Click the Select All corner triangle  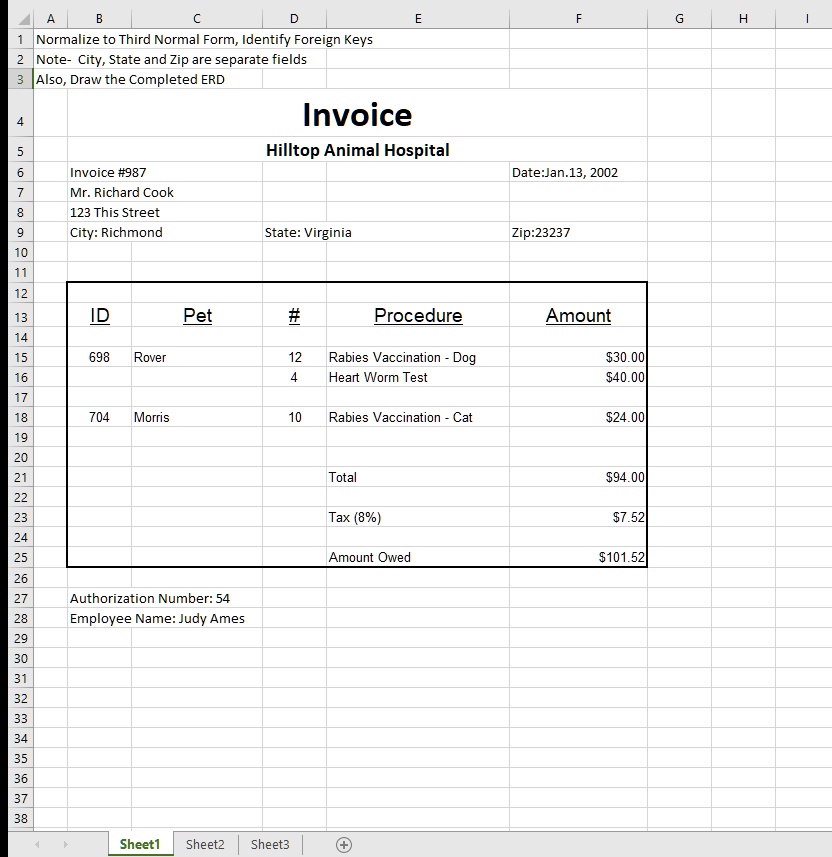(23, 19)
